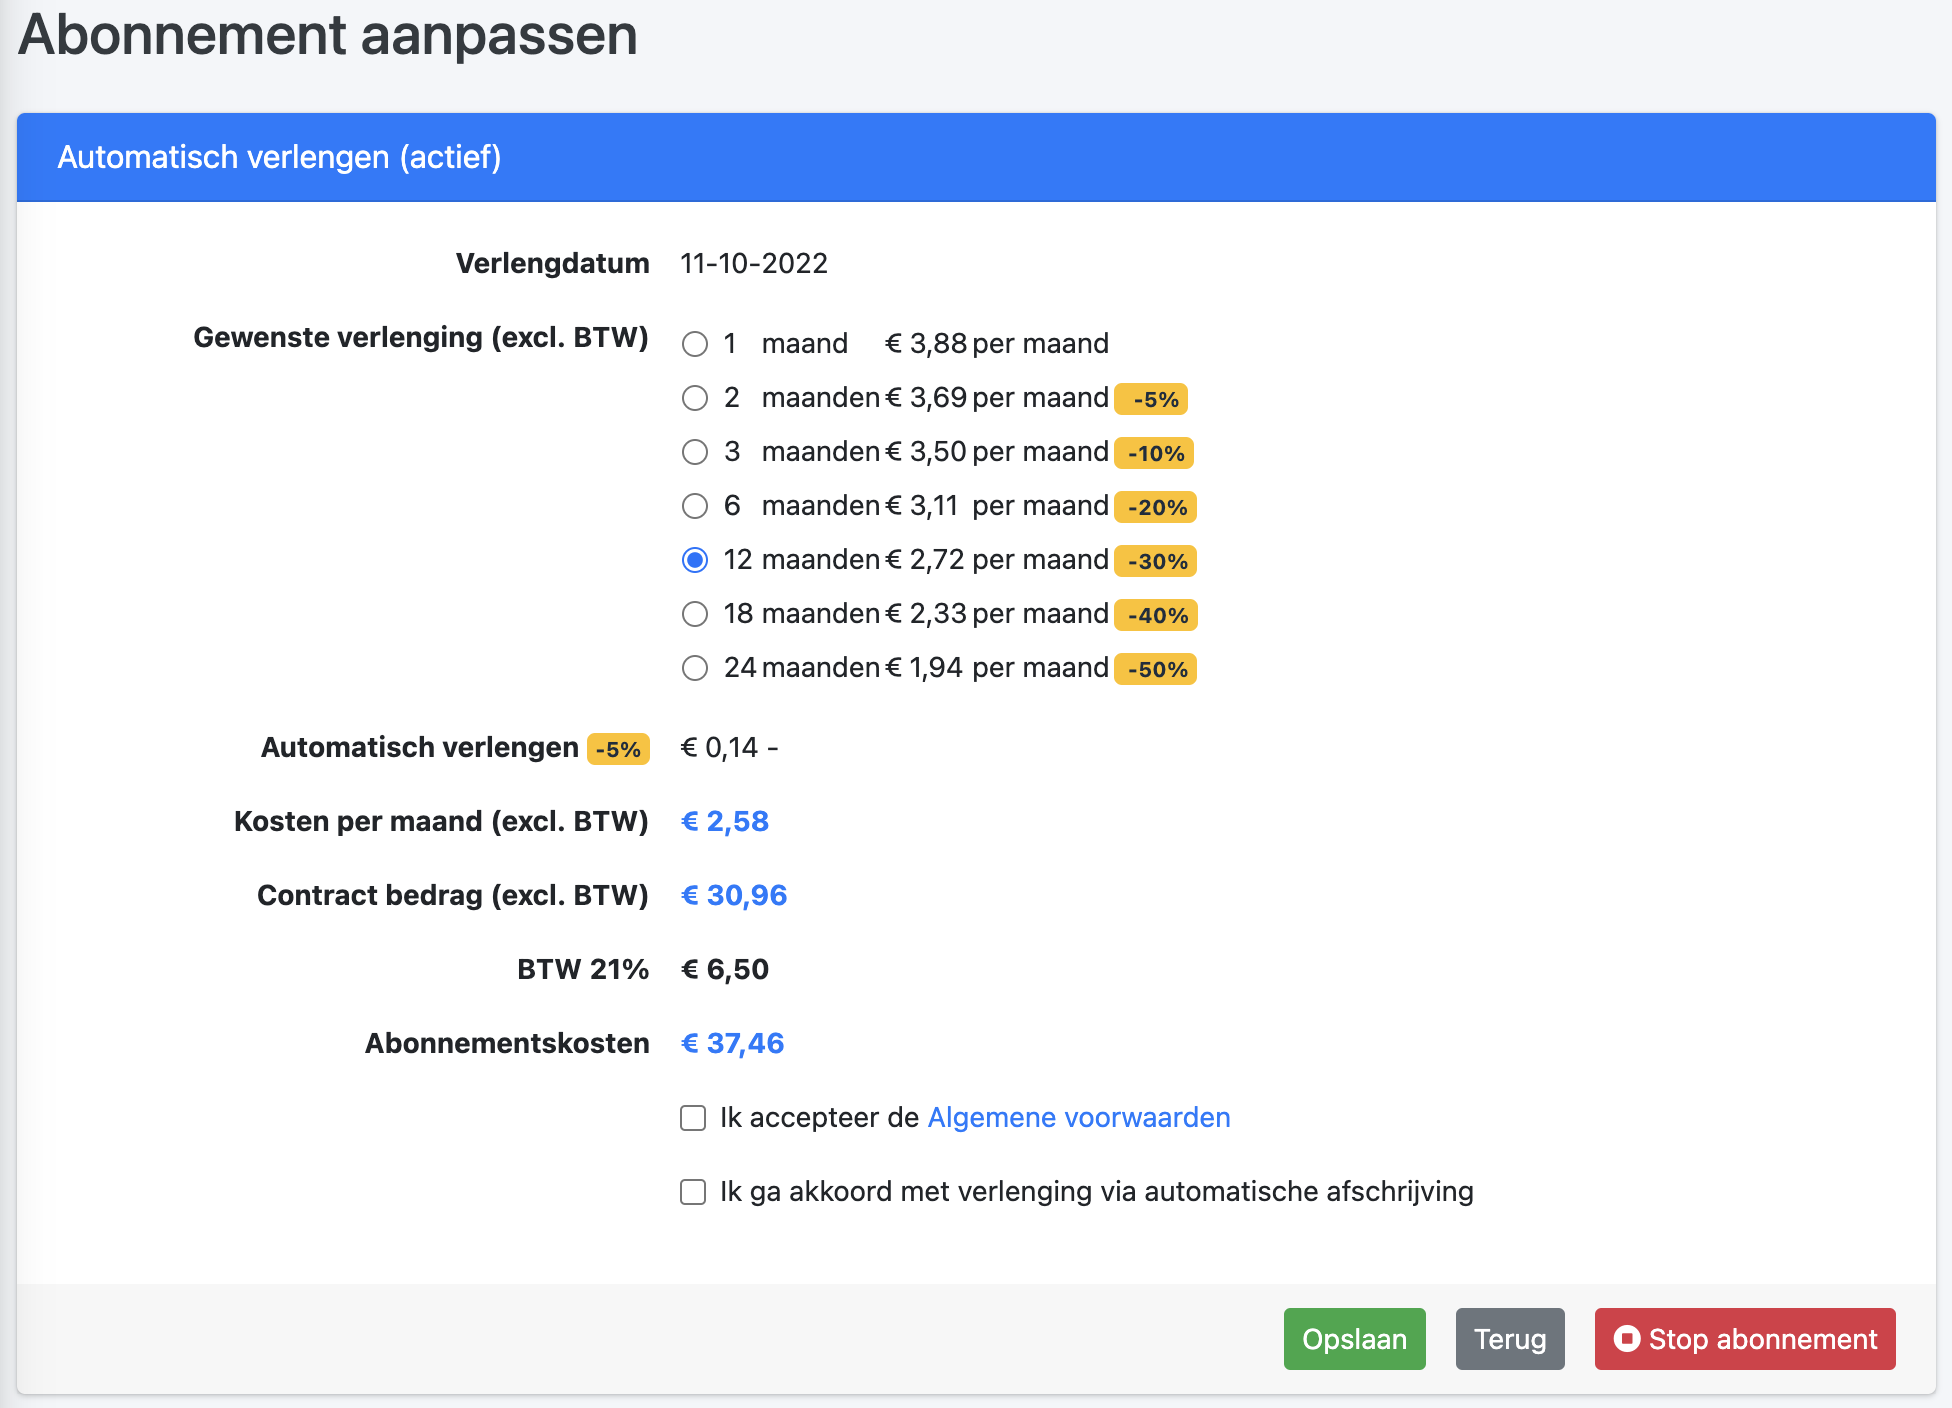Click the -30% discount badge
This screenshot has width=1952, height=1408.
pos(1155,561)
